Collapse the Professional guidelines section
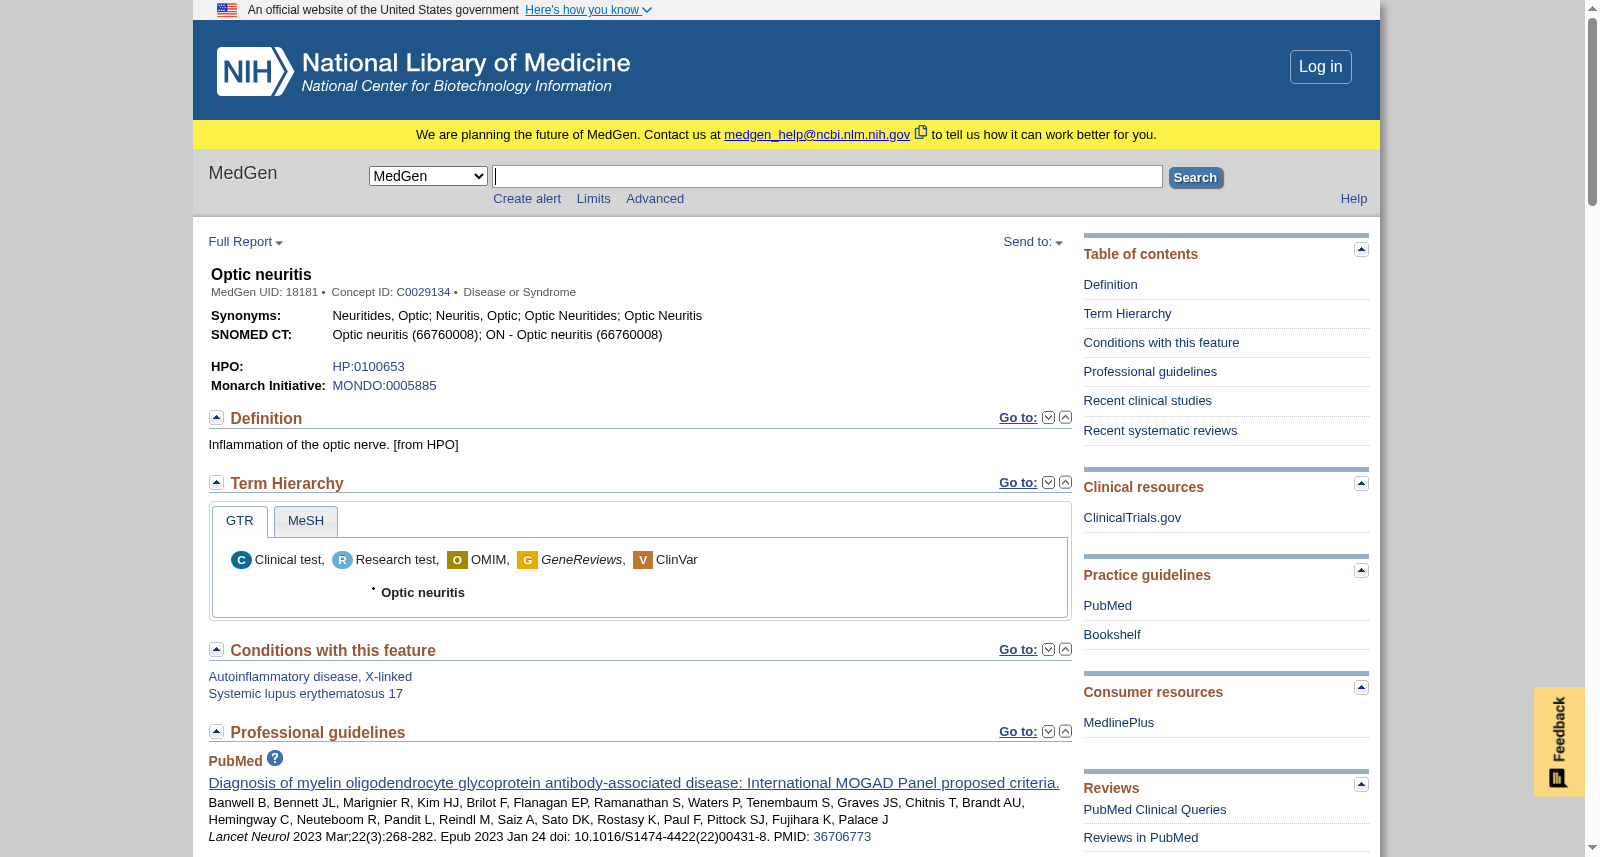Image resolution: width=1600 pixels, height=857 pixels. click(x=216, y=732)
